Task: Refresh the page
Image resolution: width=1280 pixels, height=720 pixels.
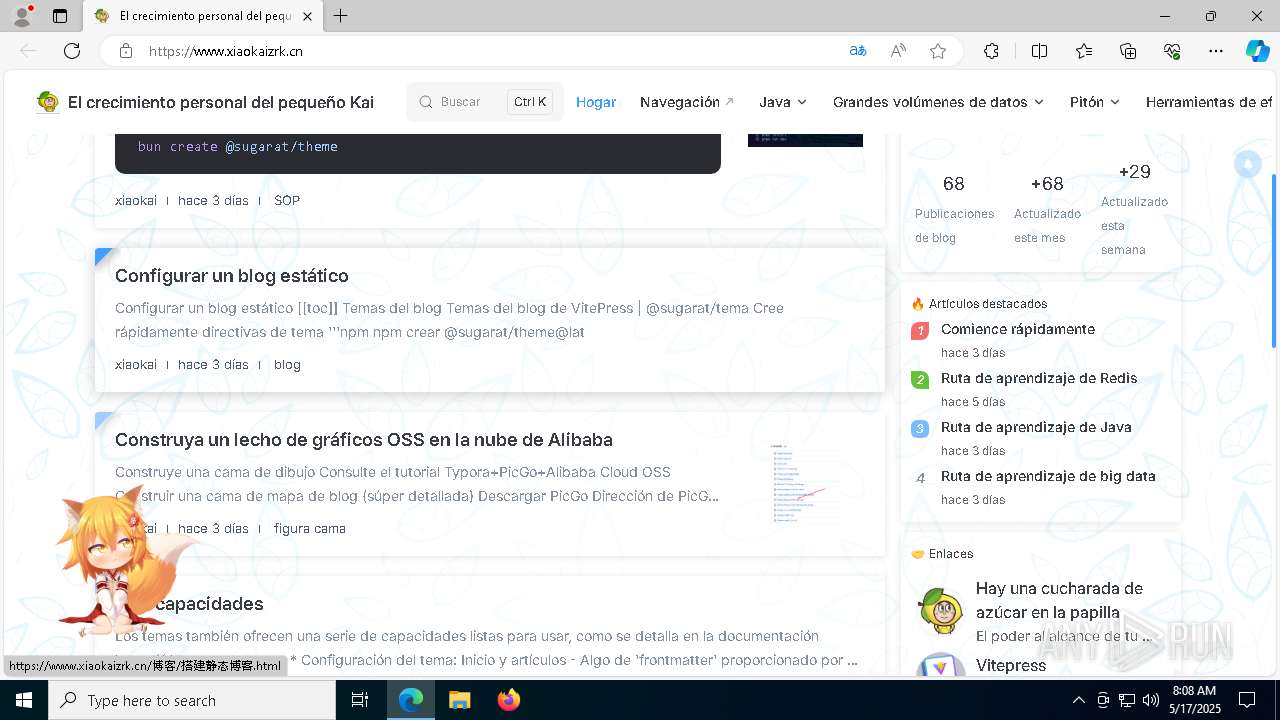Action: (72, 51)
